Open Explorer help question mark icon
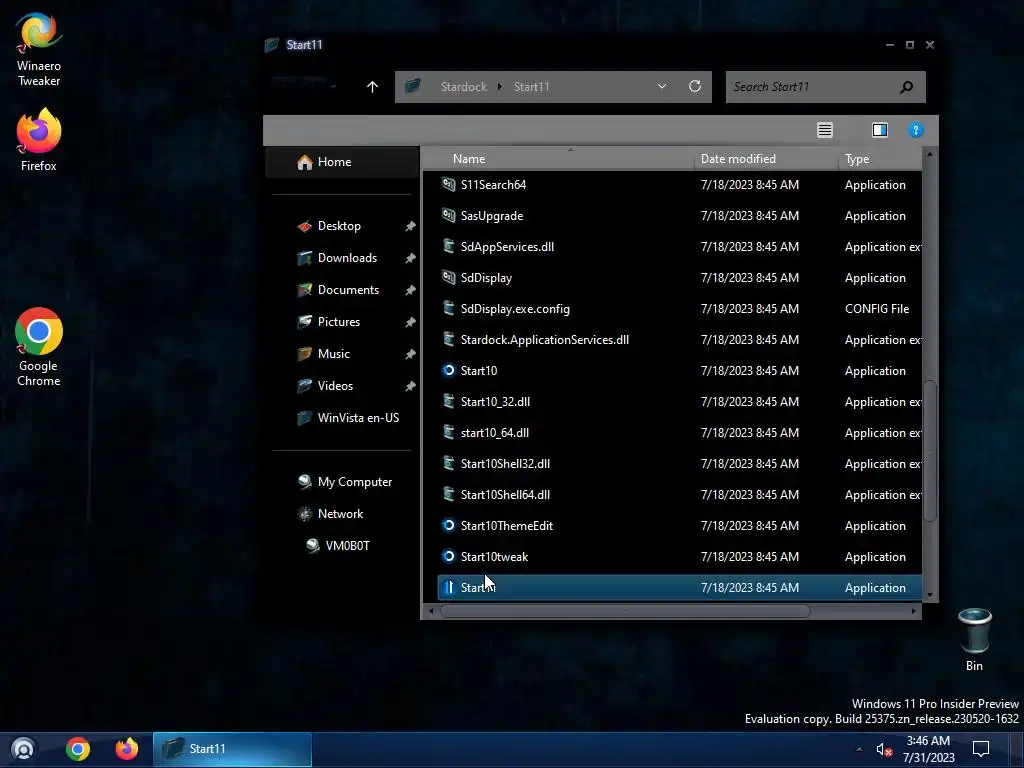Image resolution: width=1024 pixels, height=768 pixels. [916, 130]
